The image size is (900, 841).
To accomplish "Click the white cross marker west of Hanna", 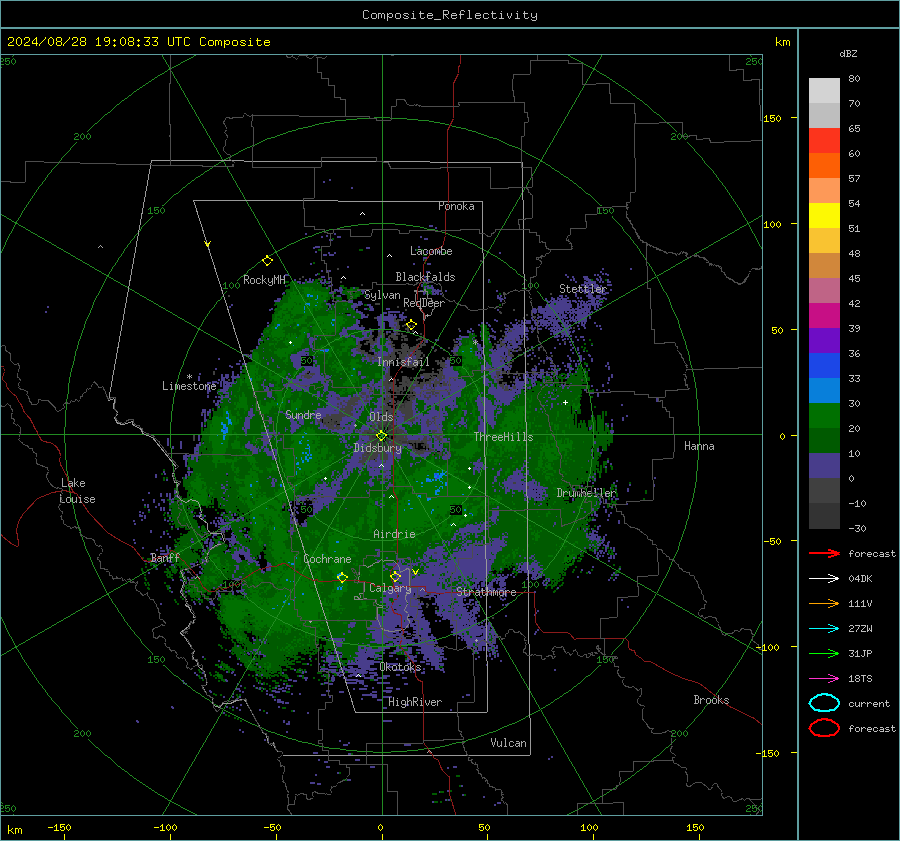I will point(565,402).
